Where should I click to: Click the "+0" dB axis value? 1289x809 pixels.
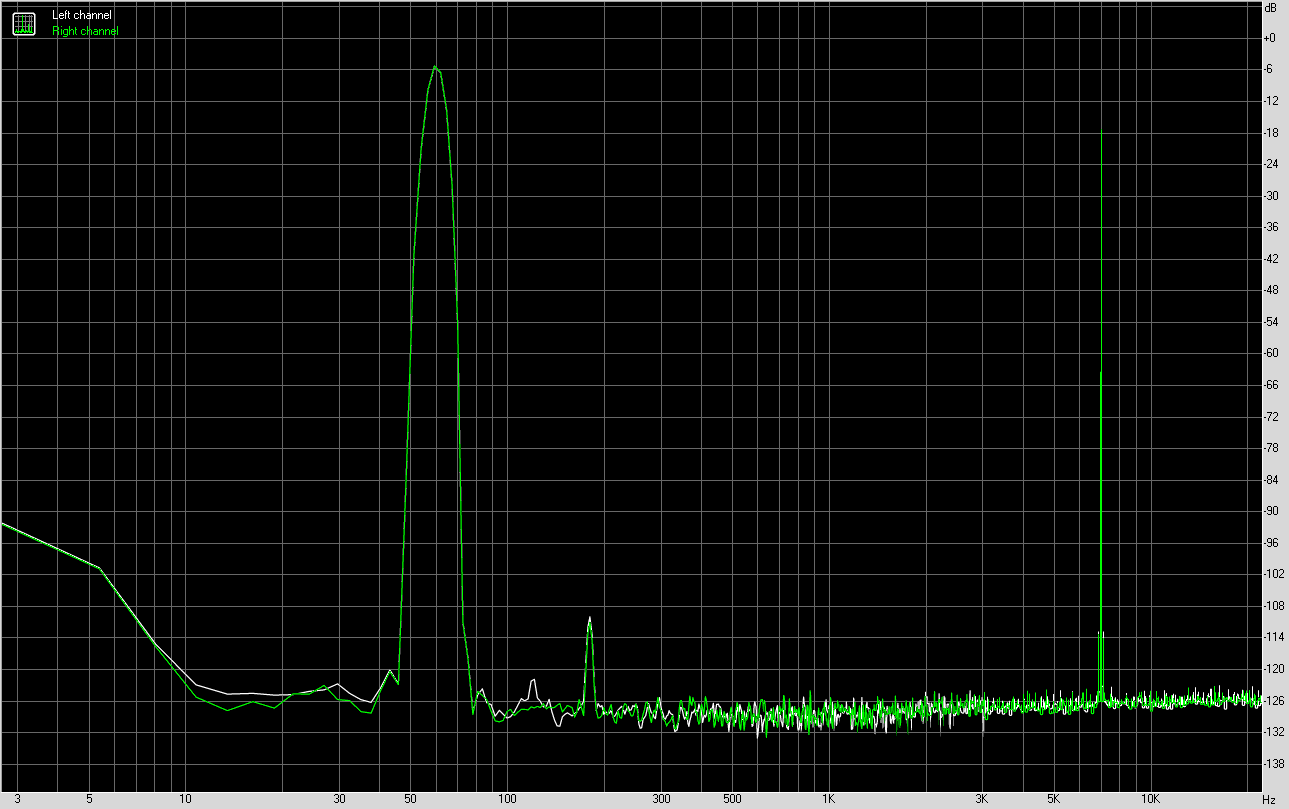tap(1270, 38)
